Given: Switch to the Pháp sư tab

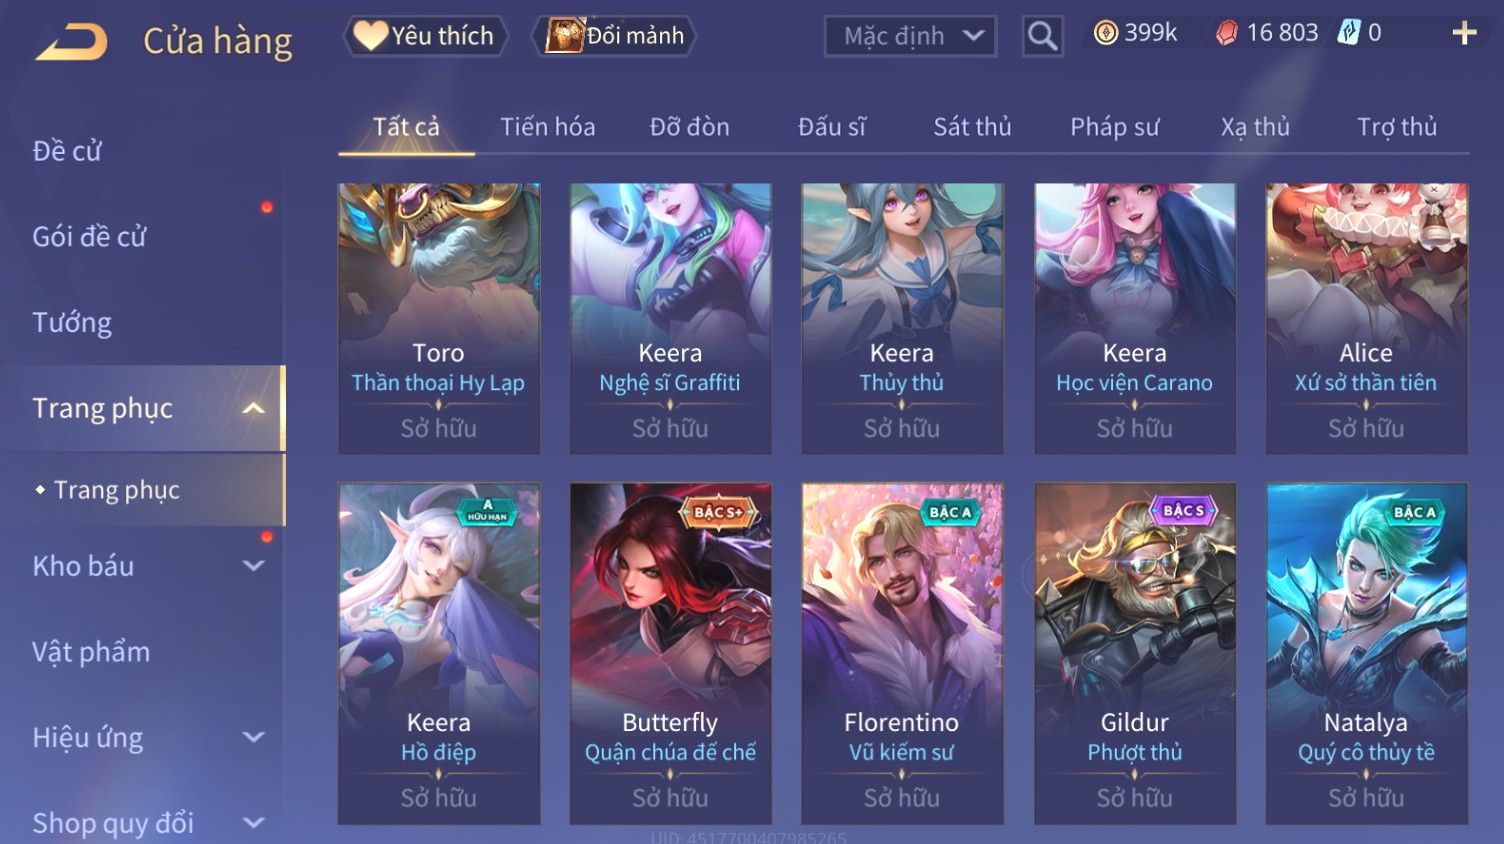Looking at the screenshot, I should pos(1114,127).
